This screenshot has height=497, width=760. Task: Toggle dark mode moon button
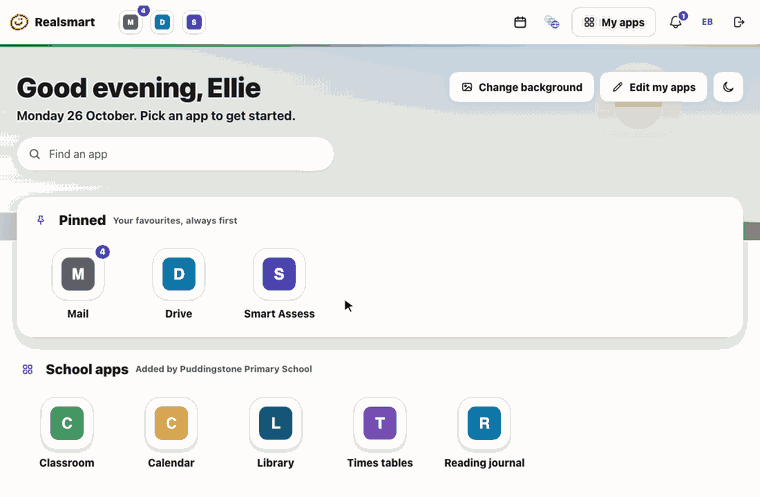coord(728,87)
